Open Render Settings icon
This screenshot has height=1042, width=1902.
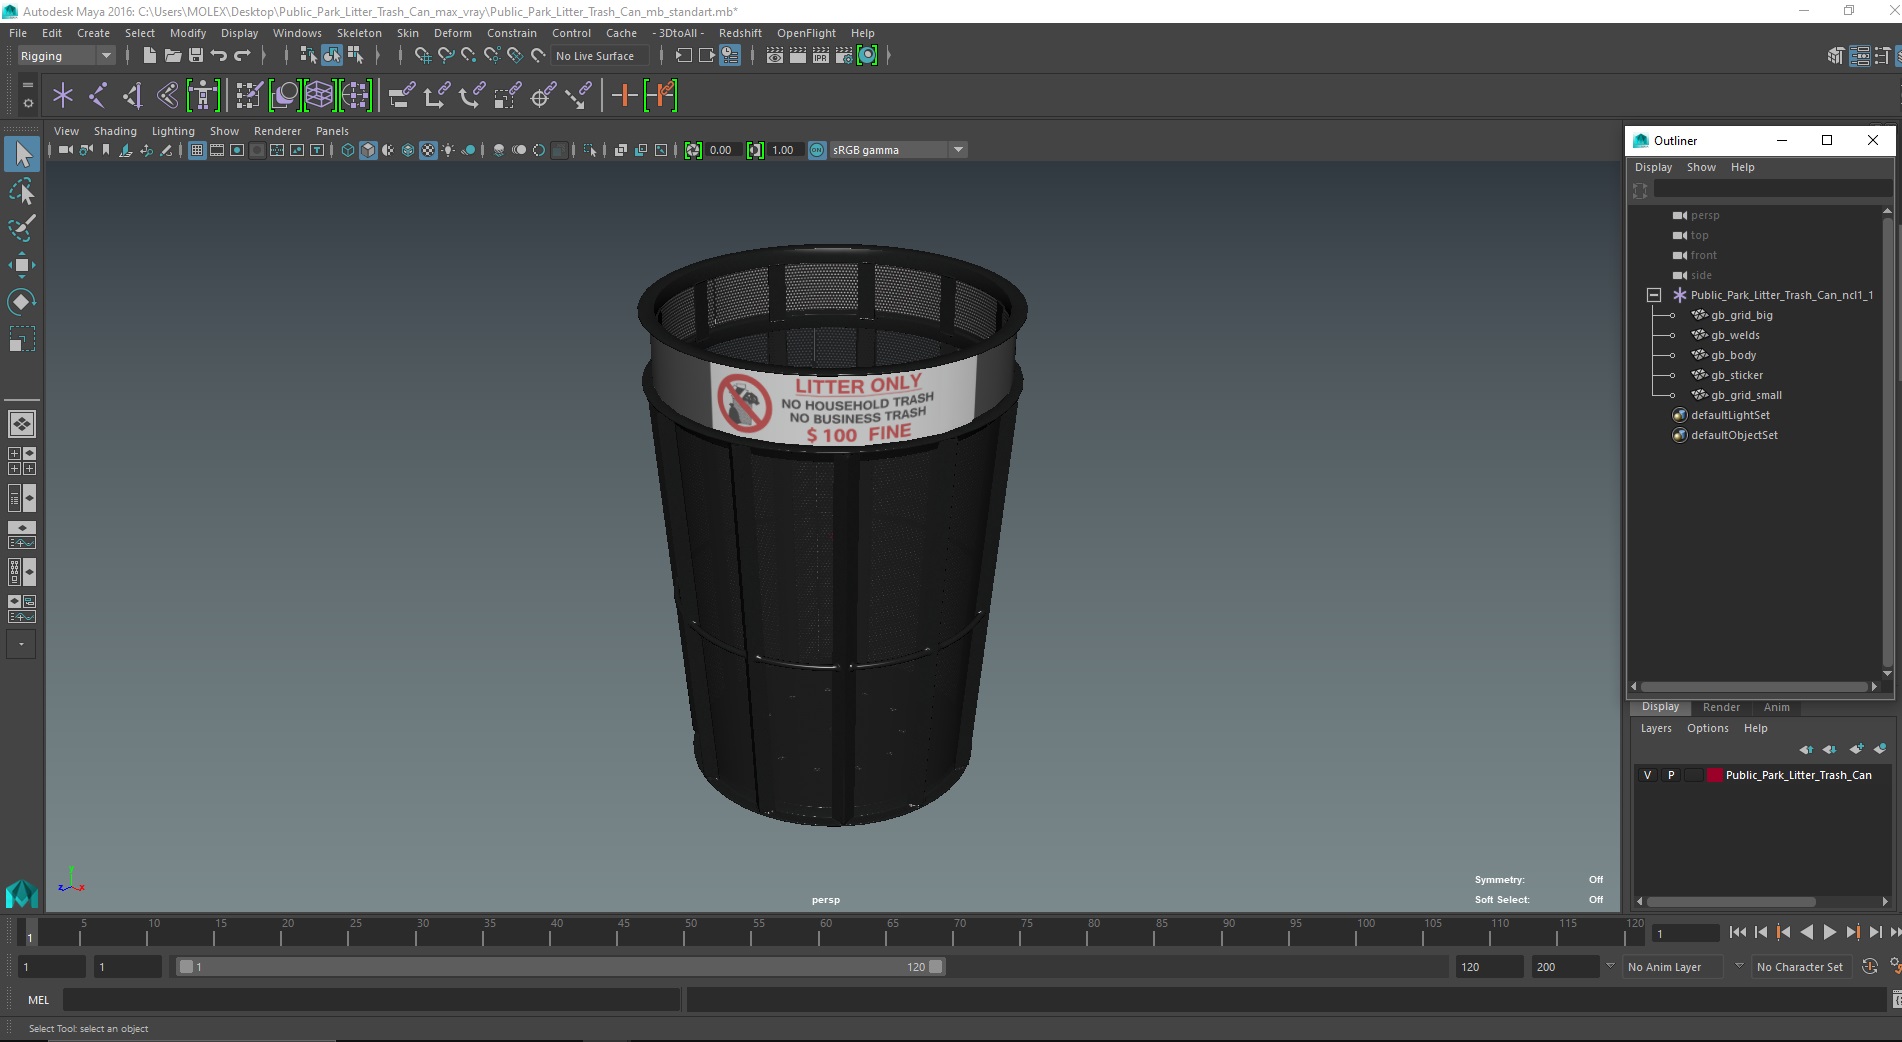pos(844,56)
